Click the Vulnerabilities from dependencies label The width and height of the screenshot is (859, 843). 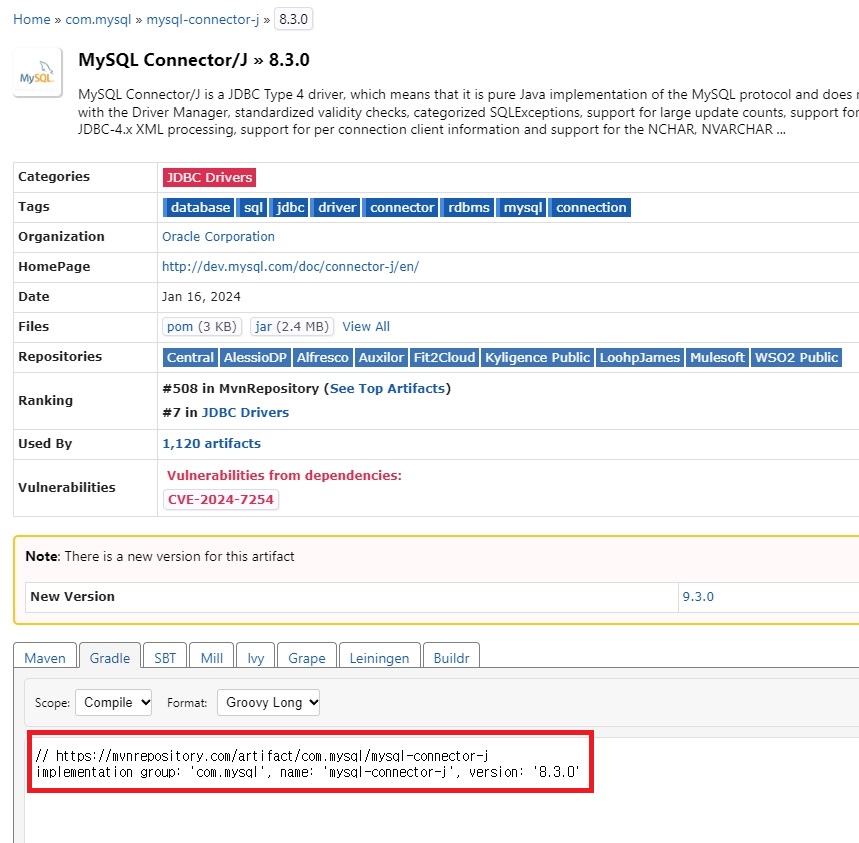point(284,475)
